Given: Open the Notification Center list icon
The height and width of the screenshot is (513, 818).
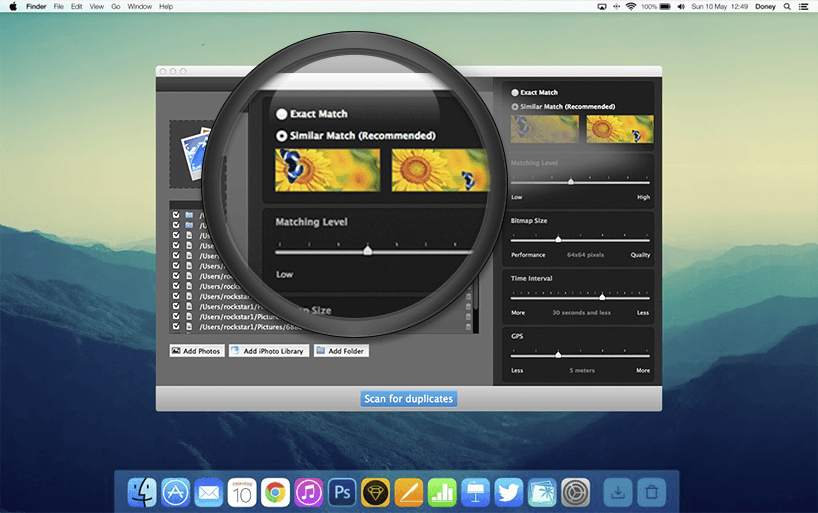Looking at the screenshot, I should click(x=803, y=6).
